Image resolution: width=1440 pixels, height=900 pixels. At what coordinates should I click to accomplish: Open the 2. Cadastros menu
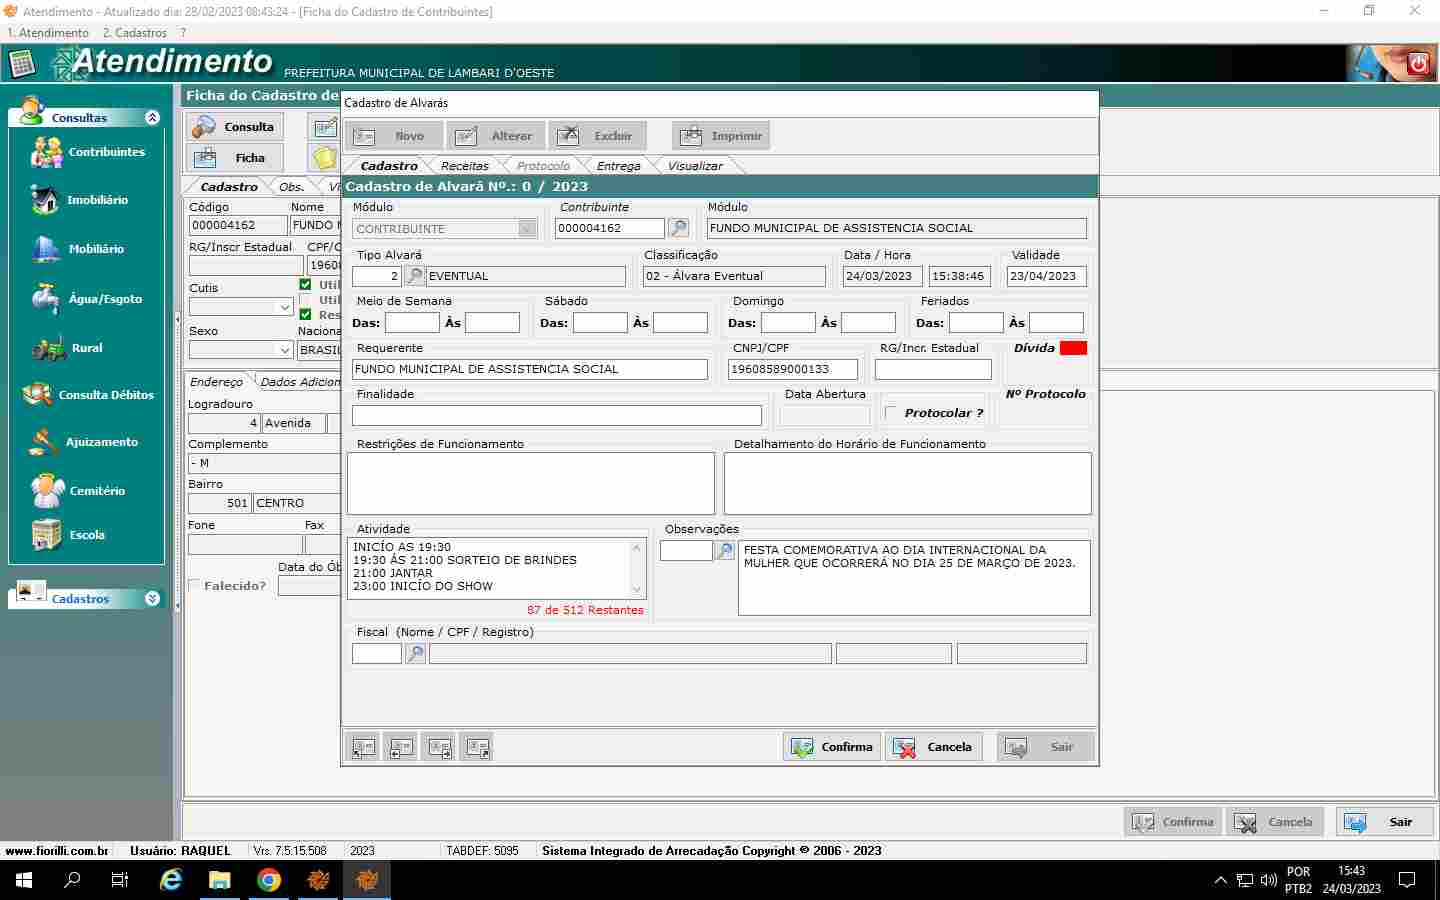point(134,33)
